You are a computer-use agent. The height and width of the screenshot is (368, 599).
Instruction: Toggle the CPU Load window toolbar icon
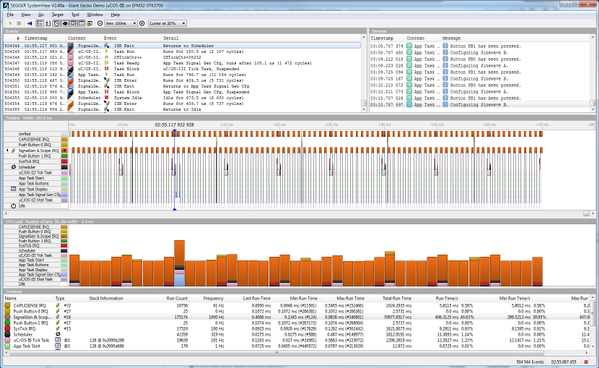pyautogui.click(x=73, y=23)
